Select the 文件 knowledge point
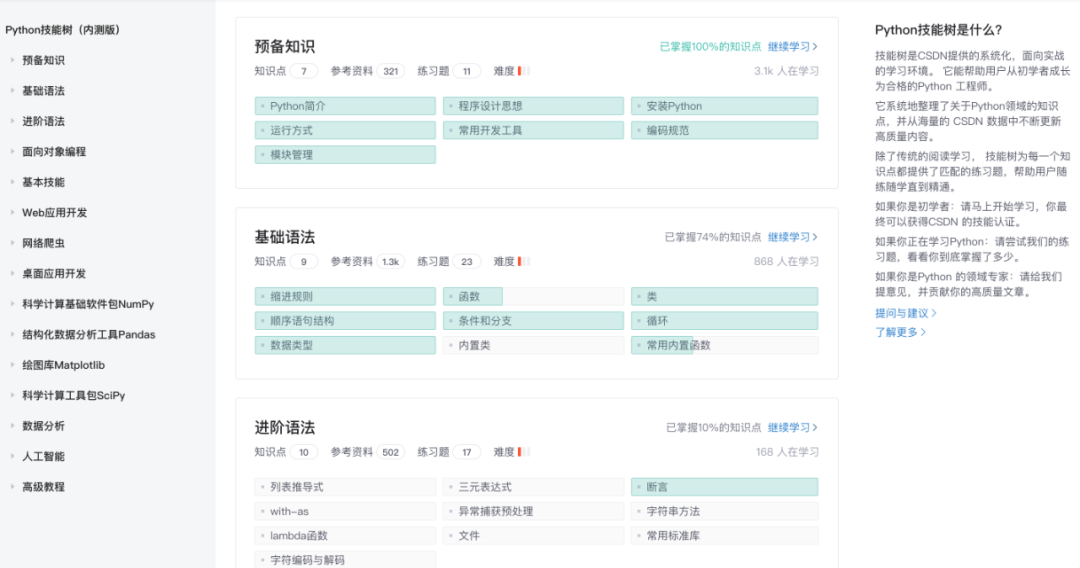Viewport: 1080px width, 568px height. (x=533, y=536)
